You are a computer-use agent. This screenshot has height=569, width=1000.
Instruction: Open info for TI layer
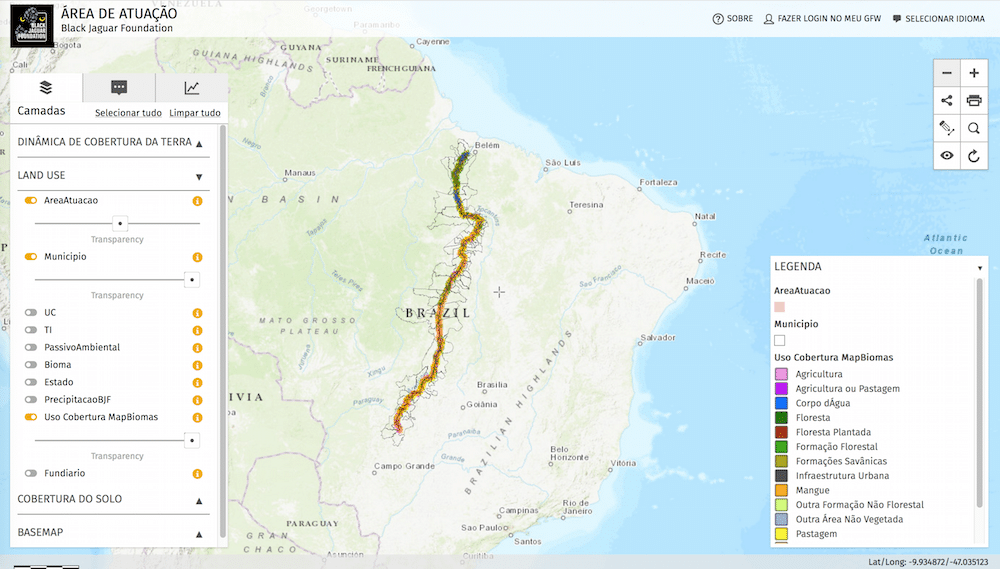coord(198,330)
